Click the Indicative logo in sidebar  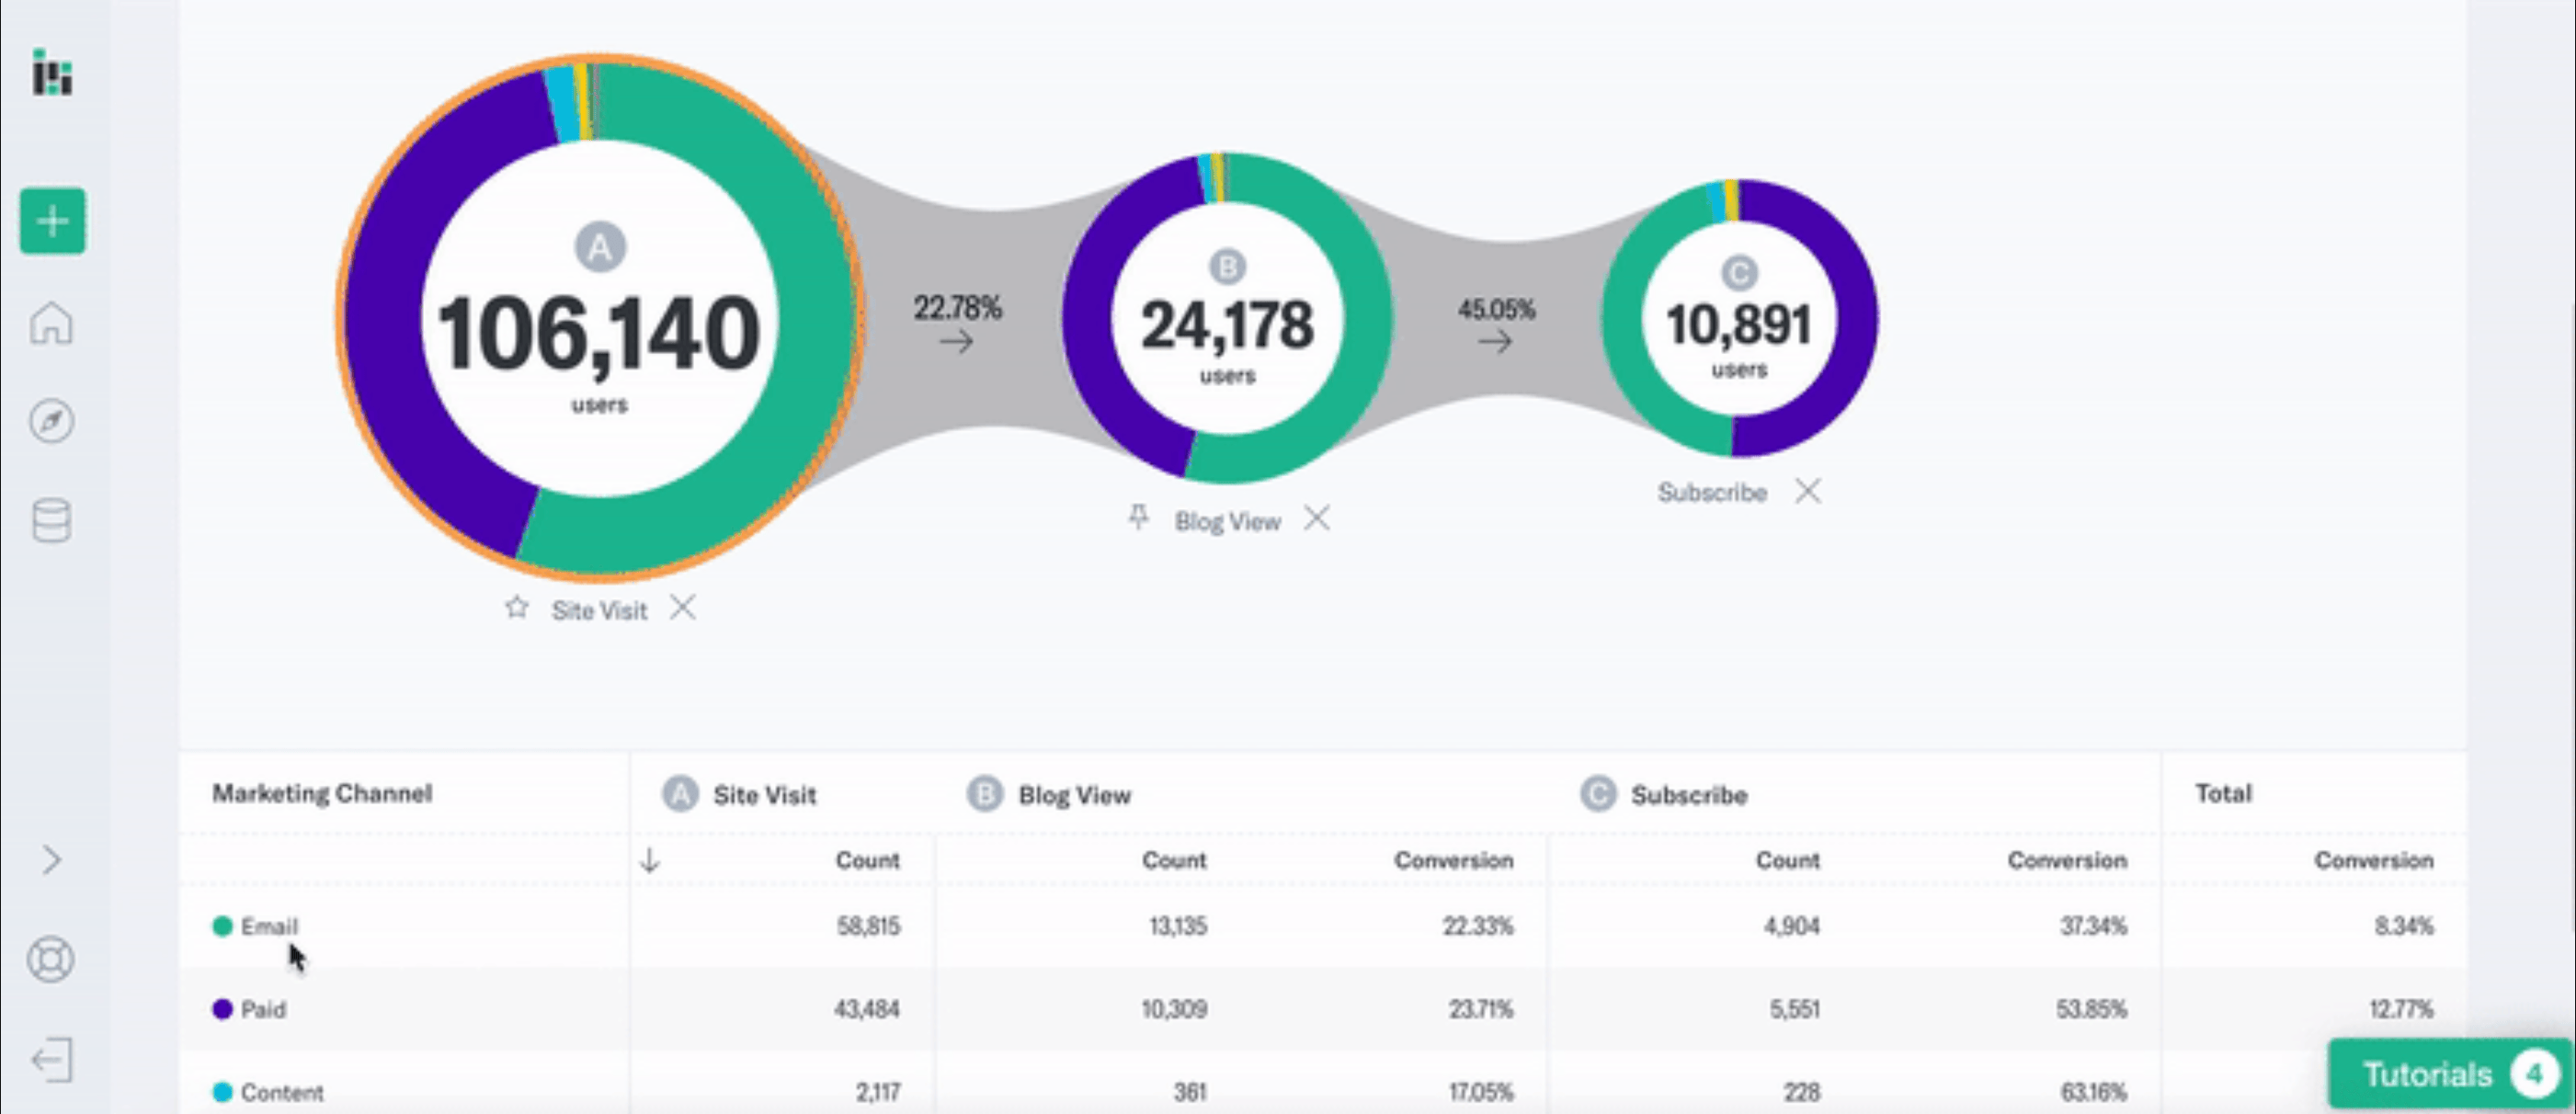[52, 72]
